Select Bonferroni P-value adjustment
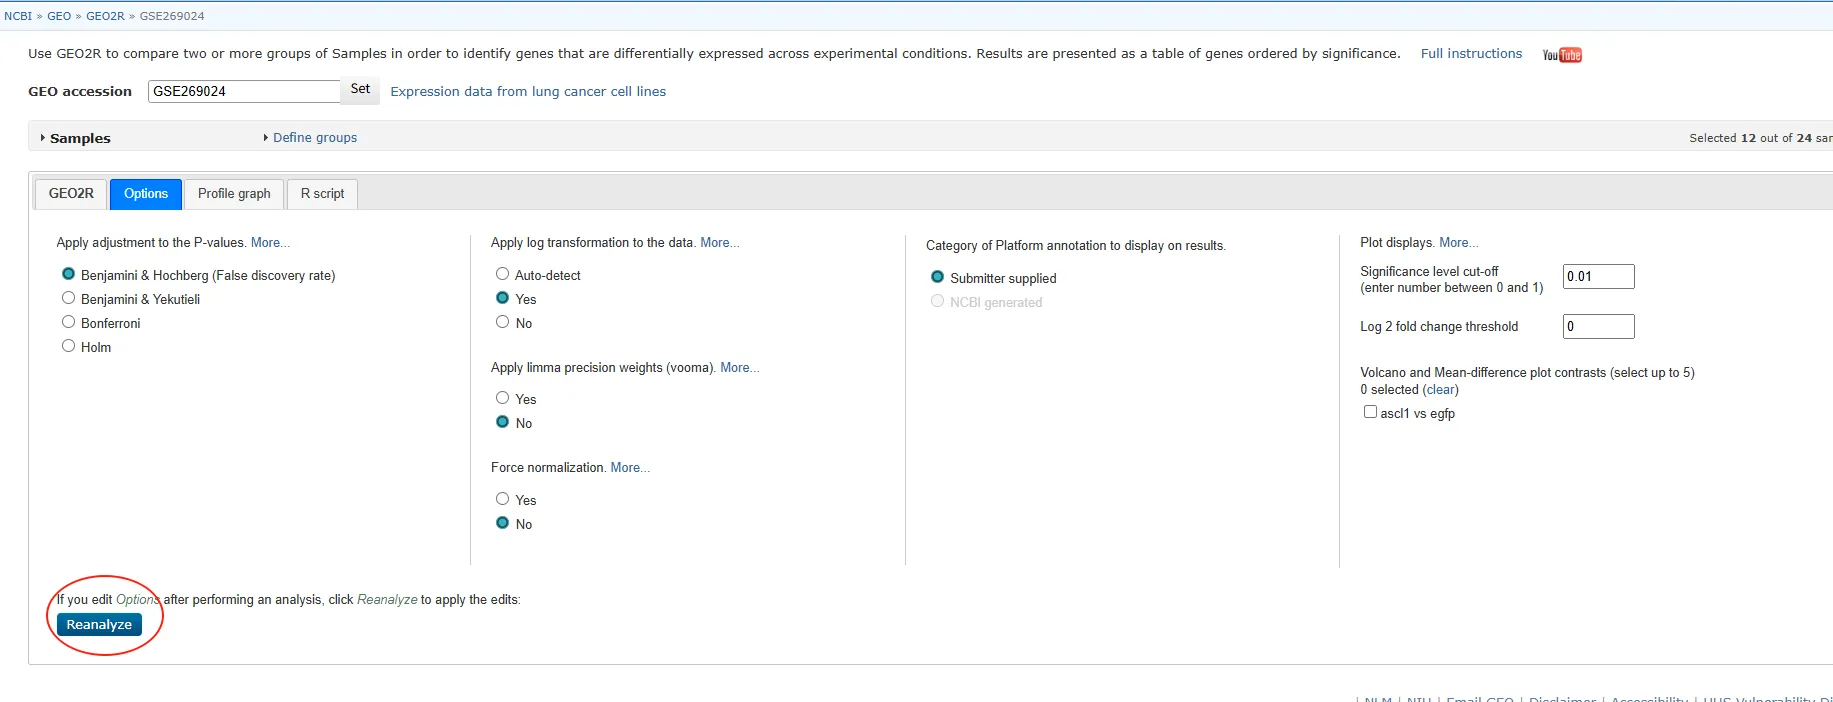The height and width of the screenshot is (702, 1833). pyautogui.click(x=69, y=323)
